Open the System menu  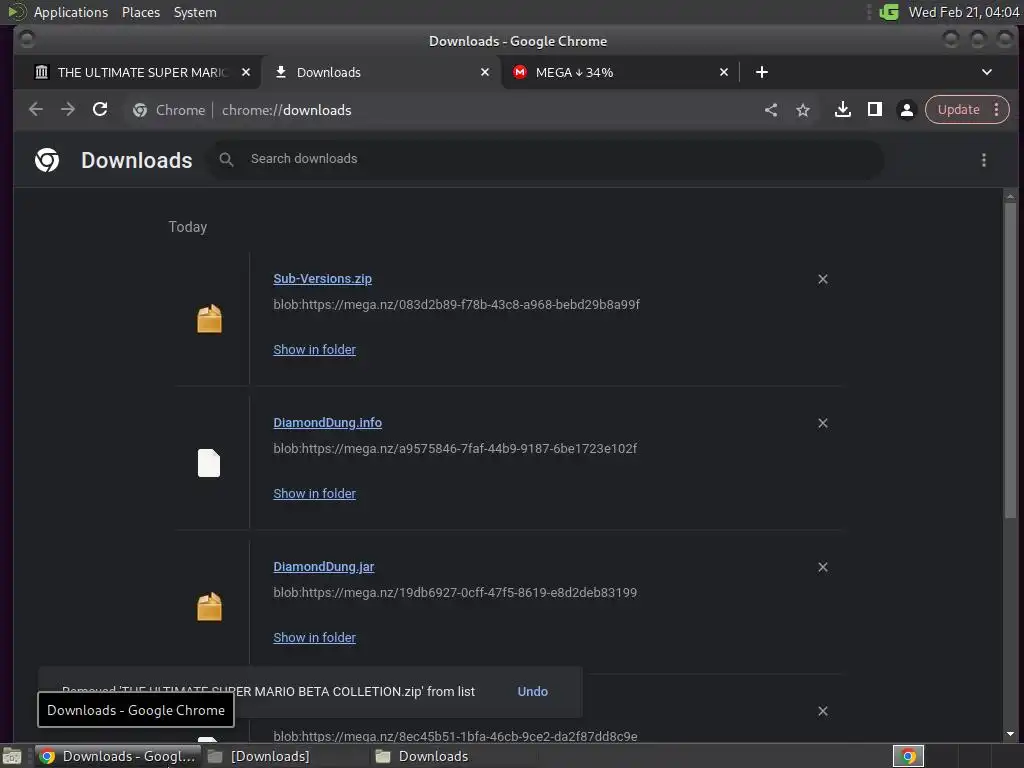[195, 12]
